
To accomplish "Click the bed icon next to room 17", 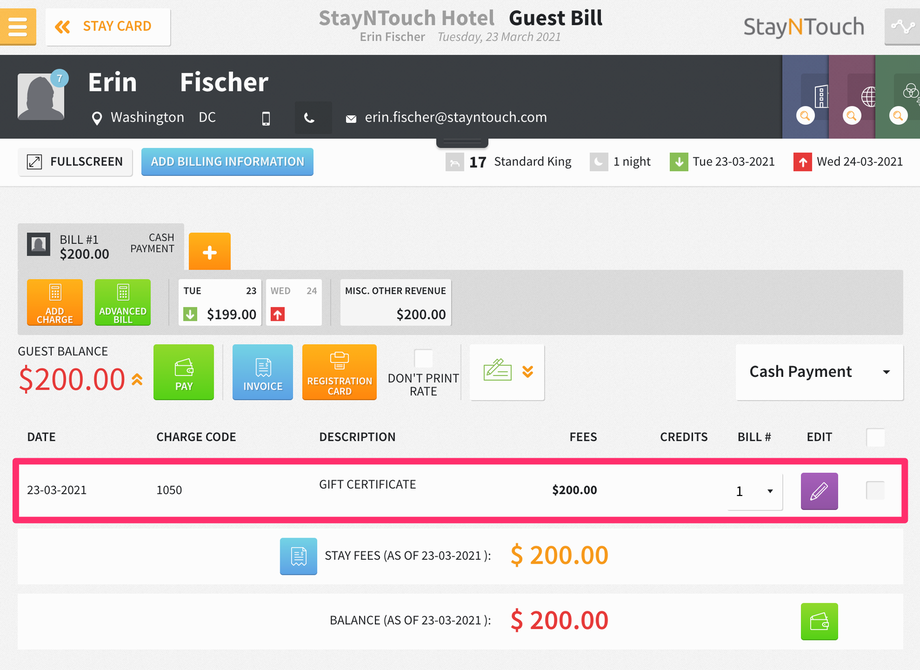I will (x=455, y=162).
